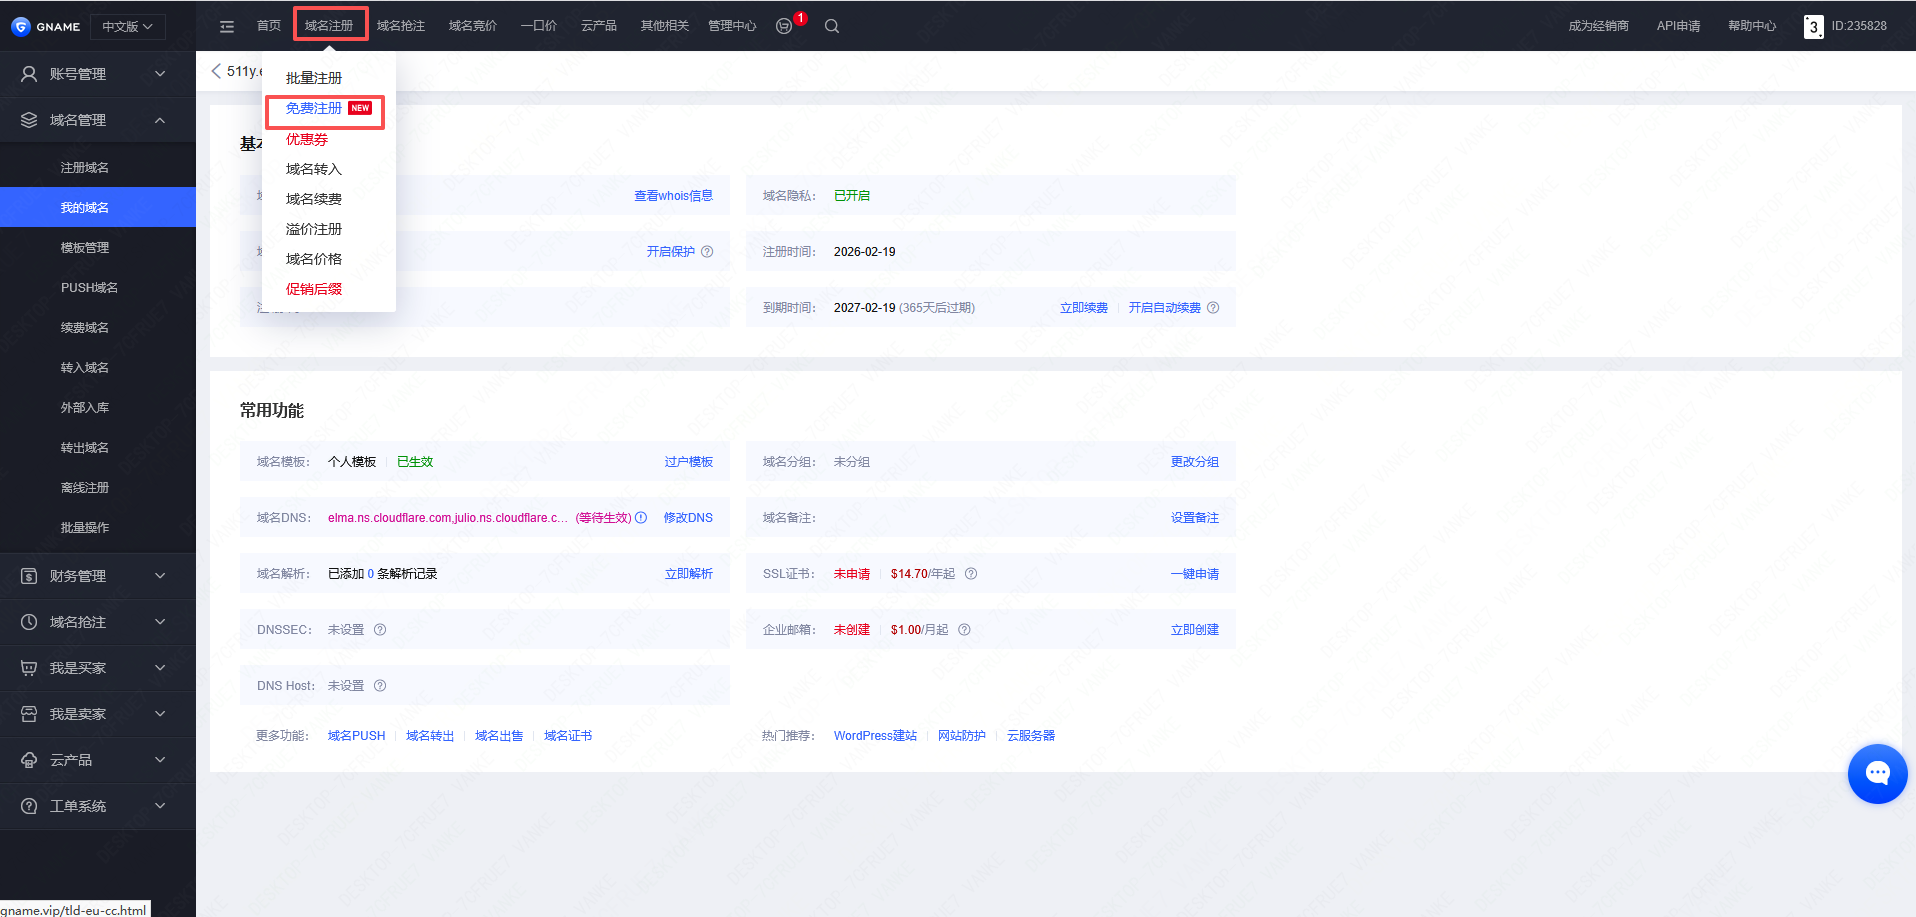This screenshot has height=917, width=1916.
Task: Select 免费注册 from the dropdown menu
Action: click(314, 108)
